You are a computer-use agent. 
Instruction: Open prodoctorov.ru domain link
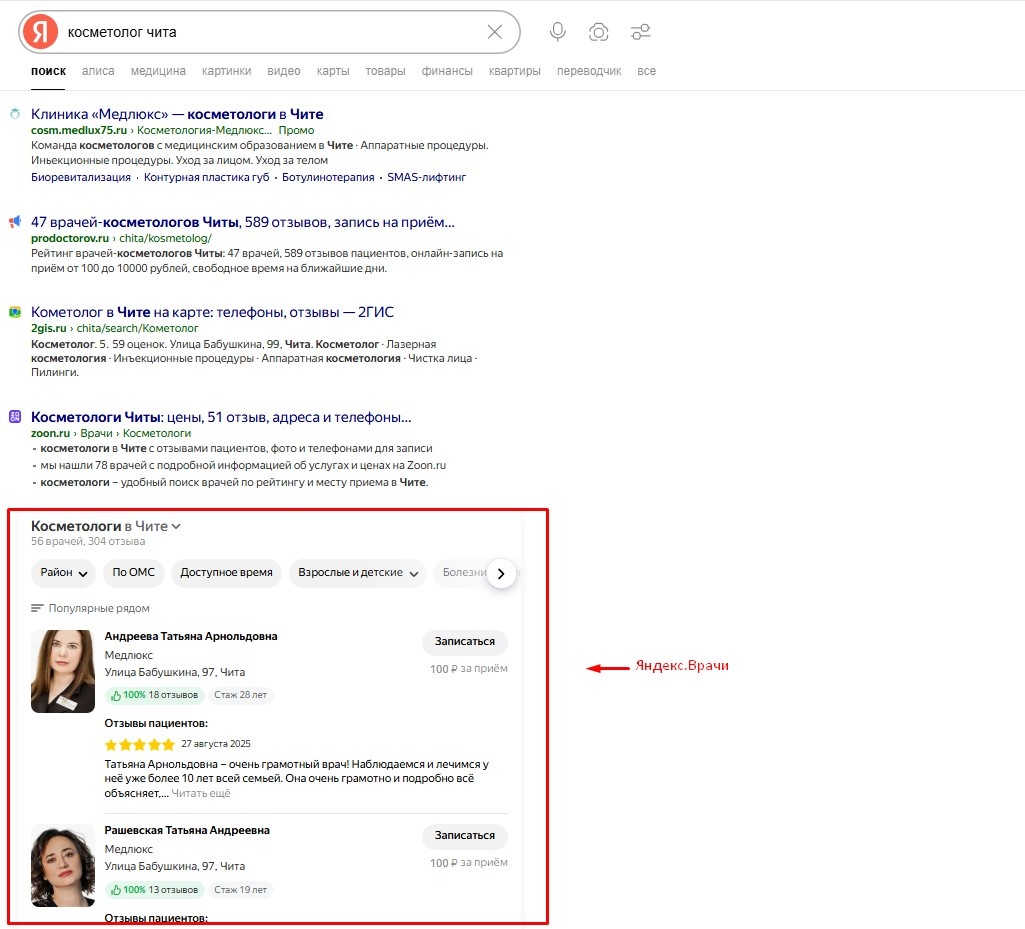click(x=70, y=239)
